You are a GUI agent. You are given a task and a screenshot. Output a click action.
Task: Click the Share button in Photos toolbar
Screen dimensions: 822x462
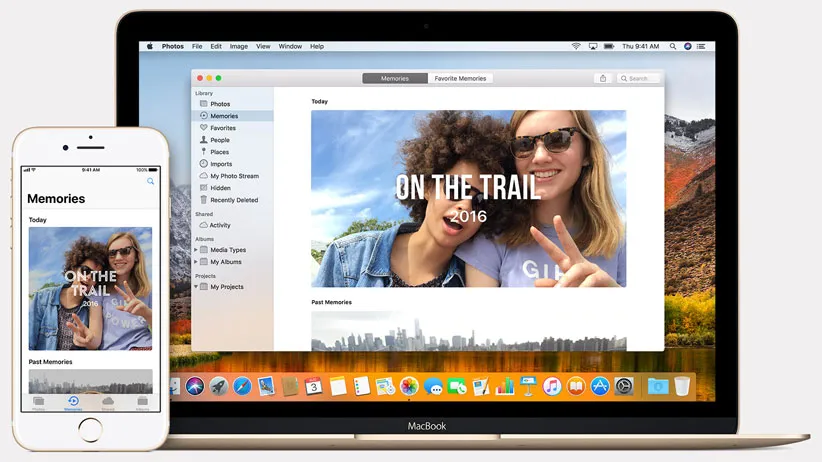pos(602,78)
